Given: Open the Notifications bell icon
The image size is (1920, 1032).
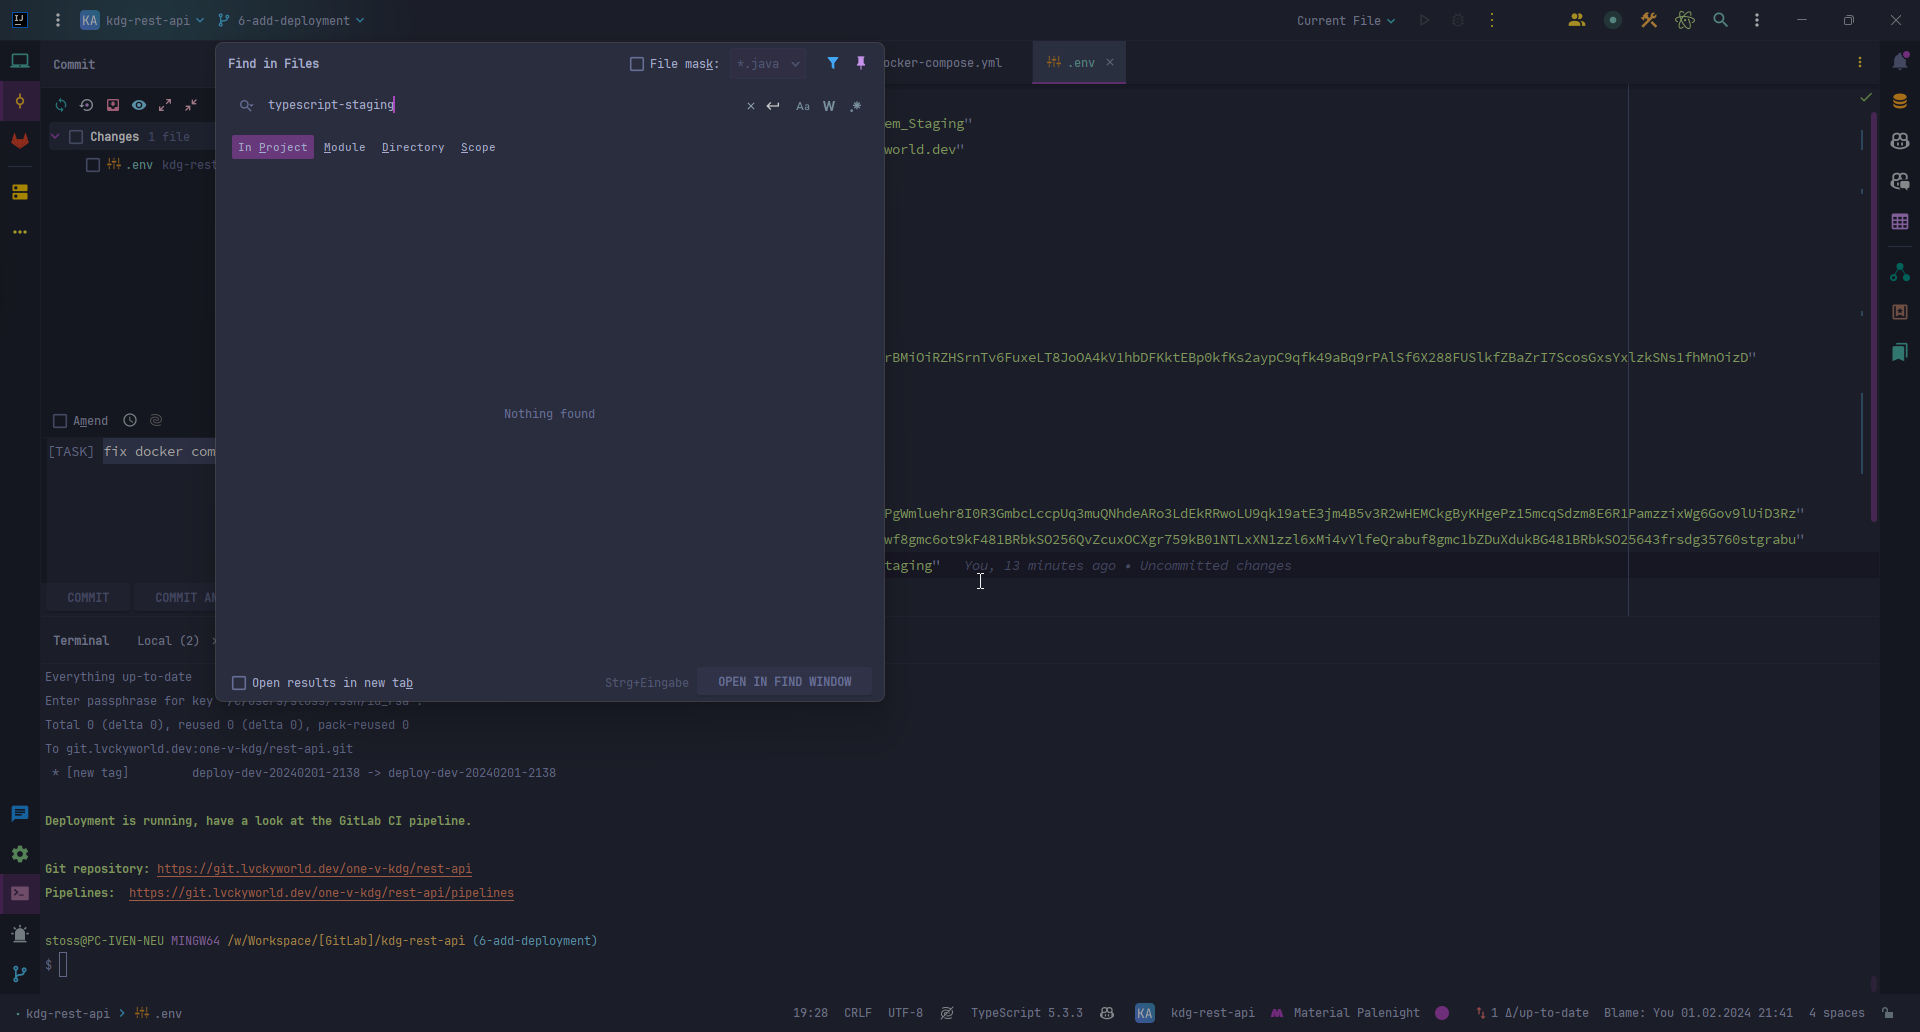Looking at the screenshot, I should click(x=1900, y=62).
